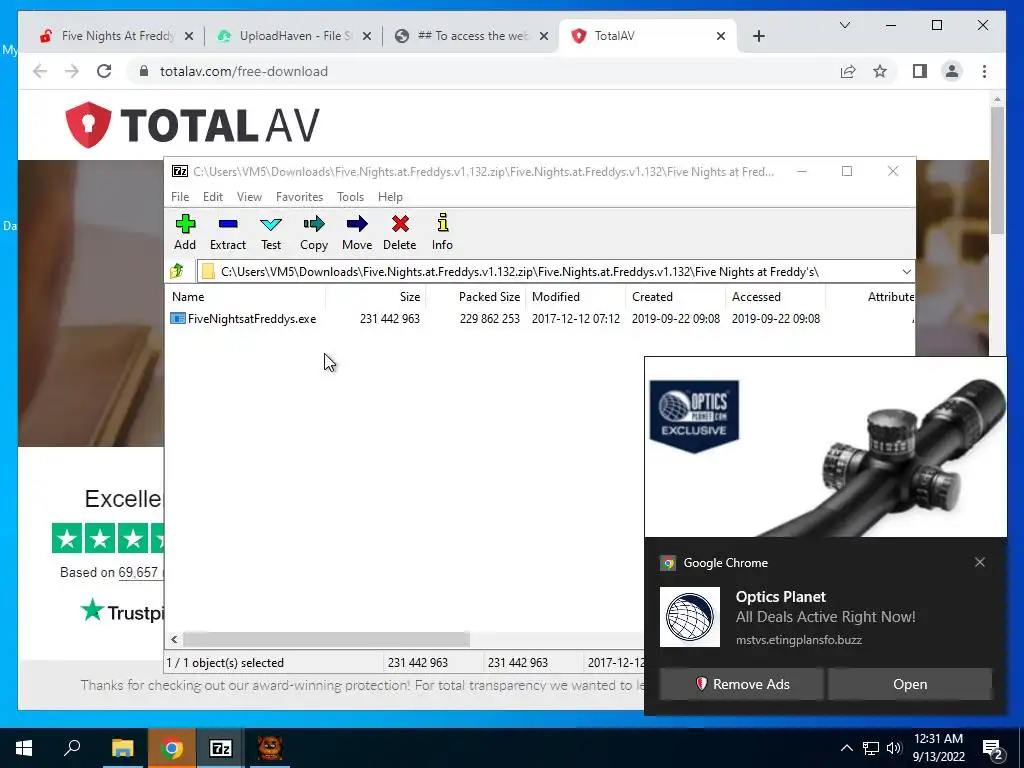1024x768 pixels.
Task: Open the View menu in 7-Zip
Action: pyautogui.click(x=249, y=197)
